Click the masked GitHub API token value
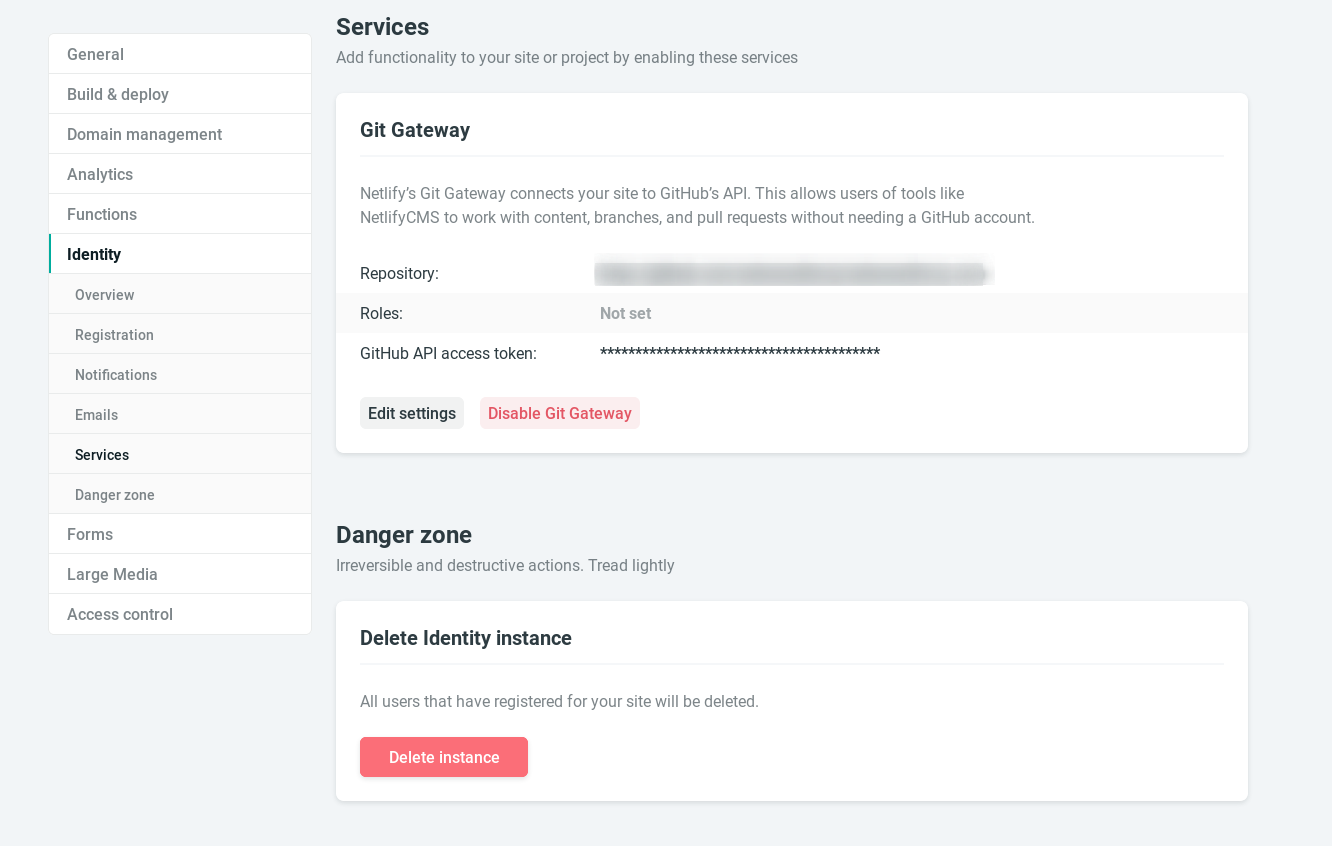 740,353
